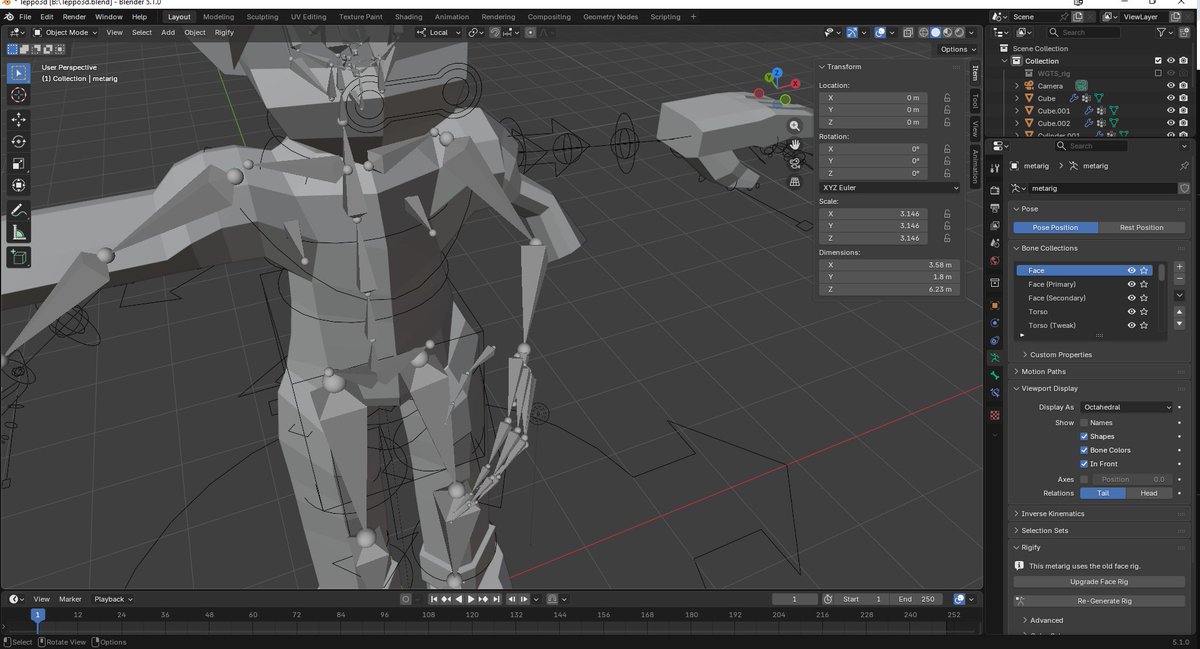Click the viewport pan hand icon
The image size is (1200, 649).
coord(794,145)
